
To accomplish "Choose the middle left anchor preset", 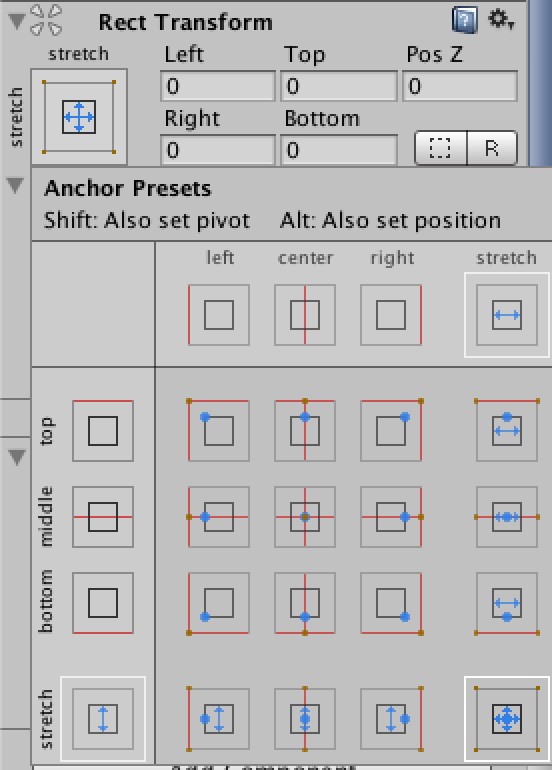I will (219, 517).
